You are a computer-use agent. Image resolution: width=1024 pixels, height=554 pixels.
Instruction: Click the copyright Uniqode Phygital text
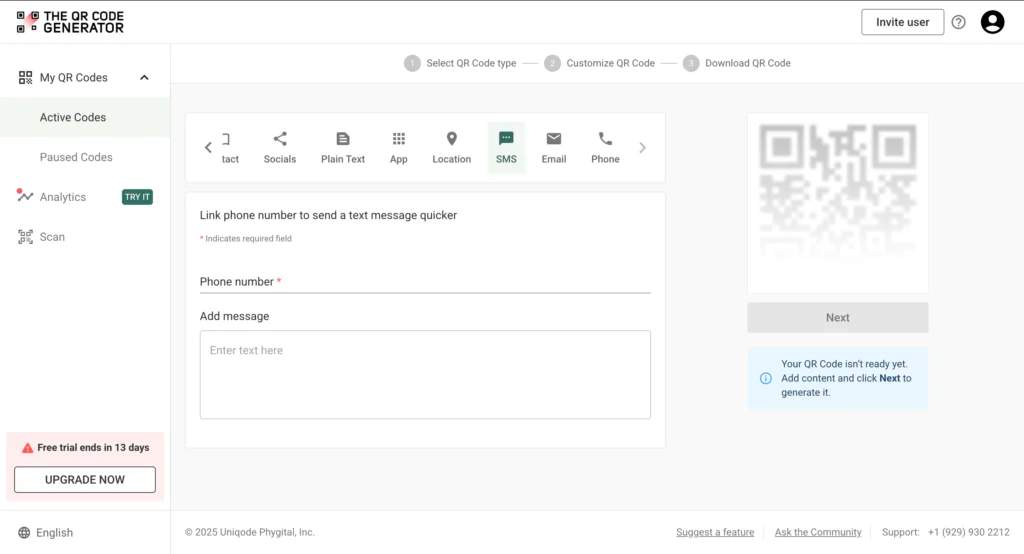point(249,532)
